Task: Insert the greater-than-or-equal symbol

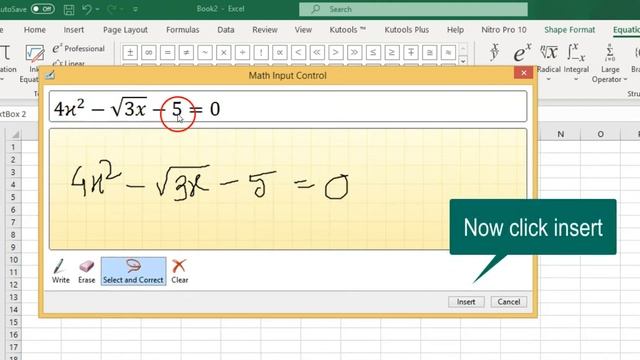Action: [x=392, y=52]
